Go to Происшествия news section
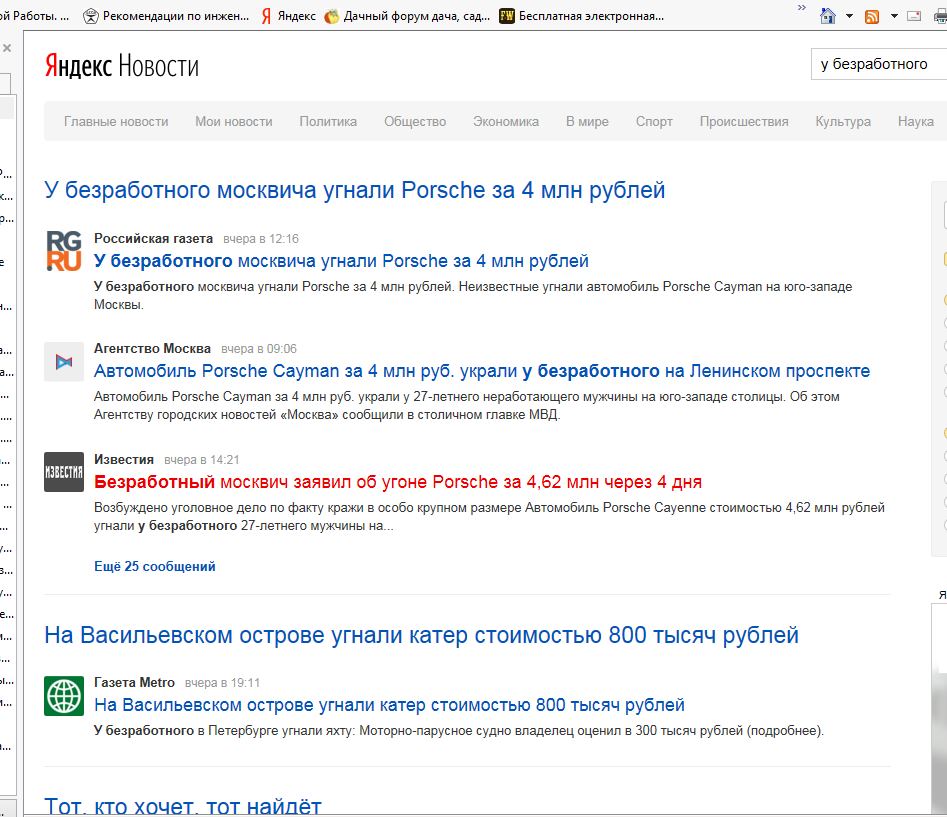This screenshot has width=947, height=817. 743,121
